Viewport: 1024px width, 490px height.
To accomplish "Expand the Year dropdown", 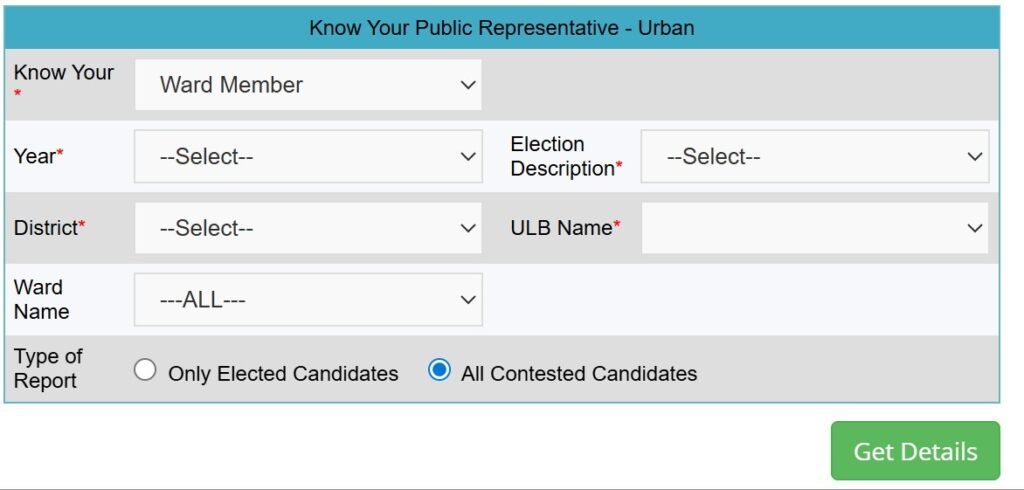I will click(307, 156).
